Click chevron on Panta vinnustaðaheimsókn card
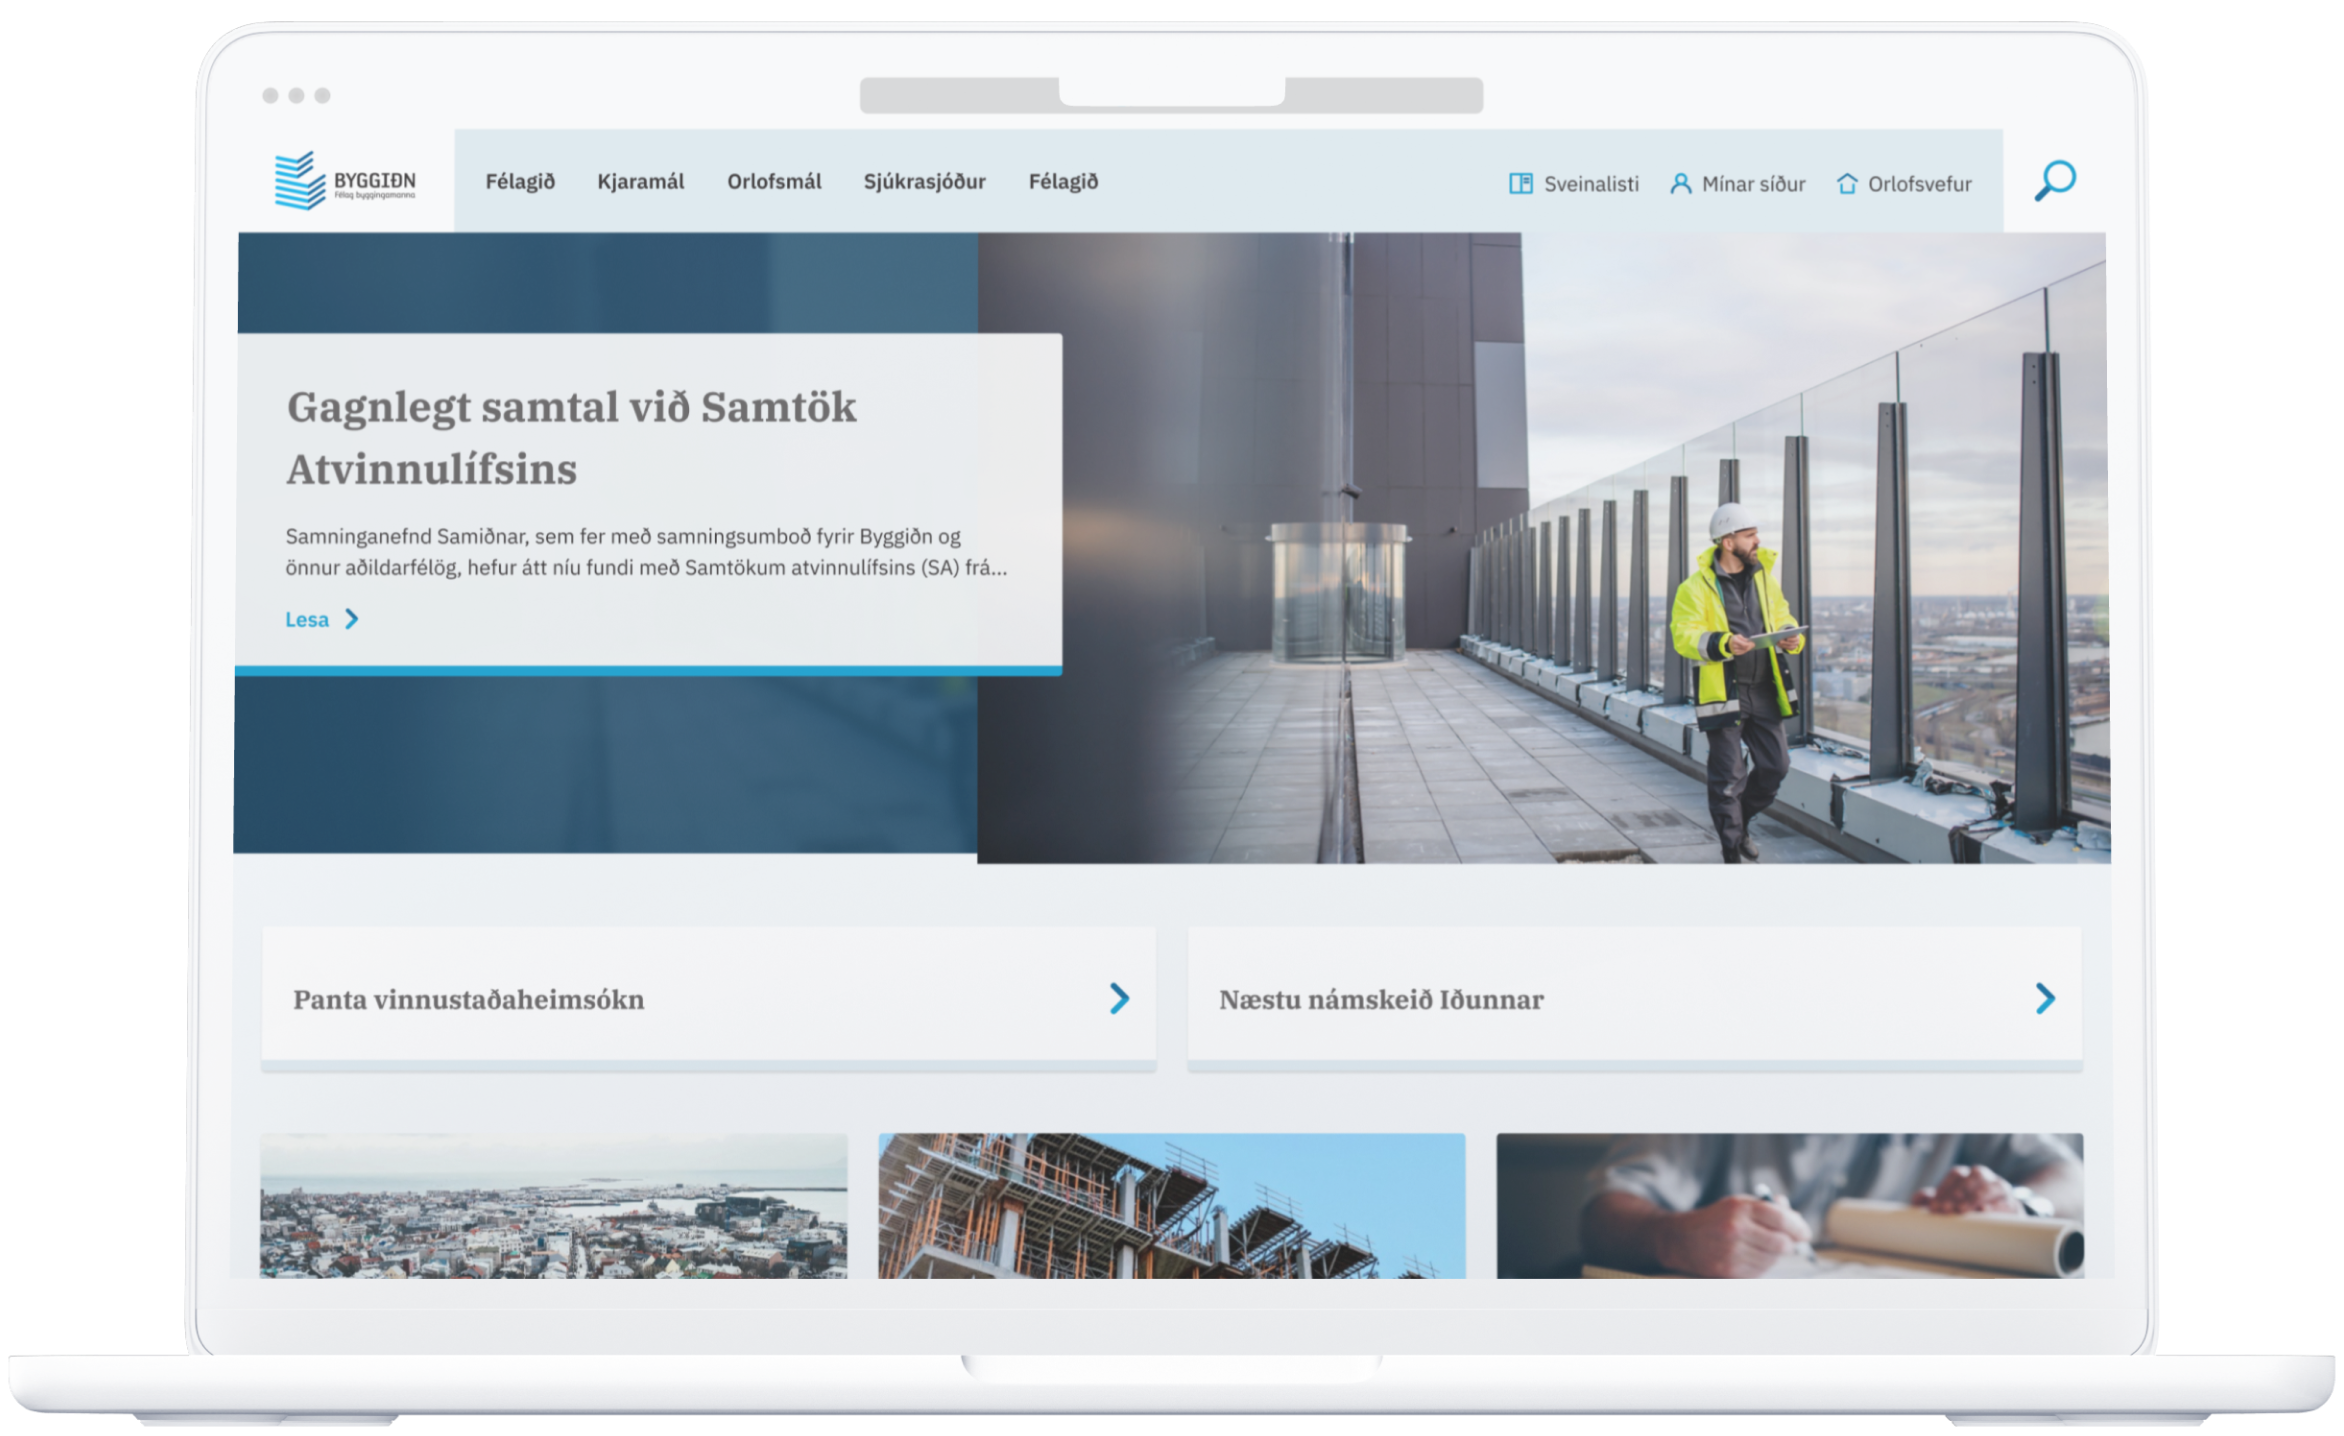This screenshot has height=1436, width=2344. (x=1119, y=998)
